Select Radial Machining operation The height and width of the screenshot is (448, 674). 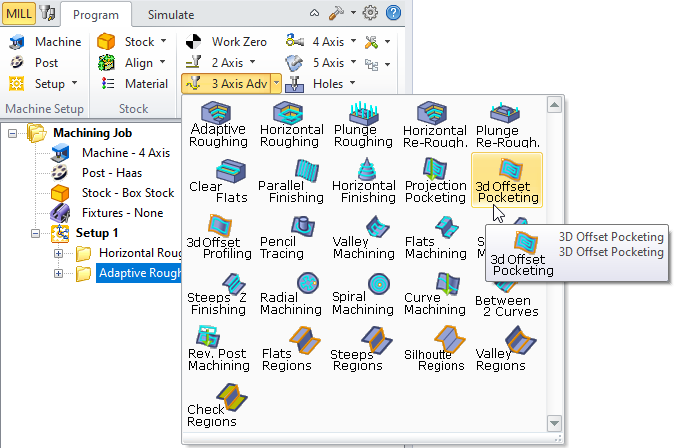[x=291, y=293]
